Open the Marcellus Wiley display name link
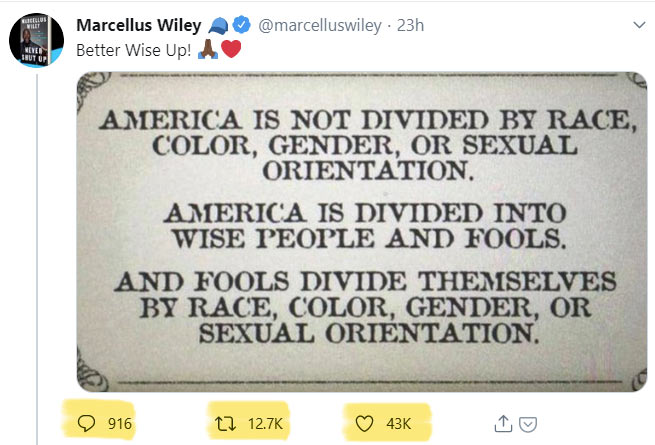The height and width of the screenshot is (445, 655). tap(140, 25)
